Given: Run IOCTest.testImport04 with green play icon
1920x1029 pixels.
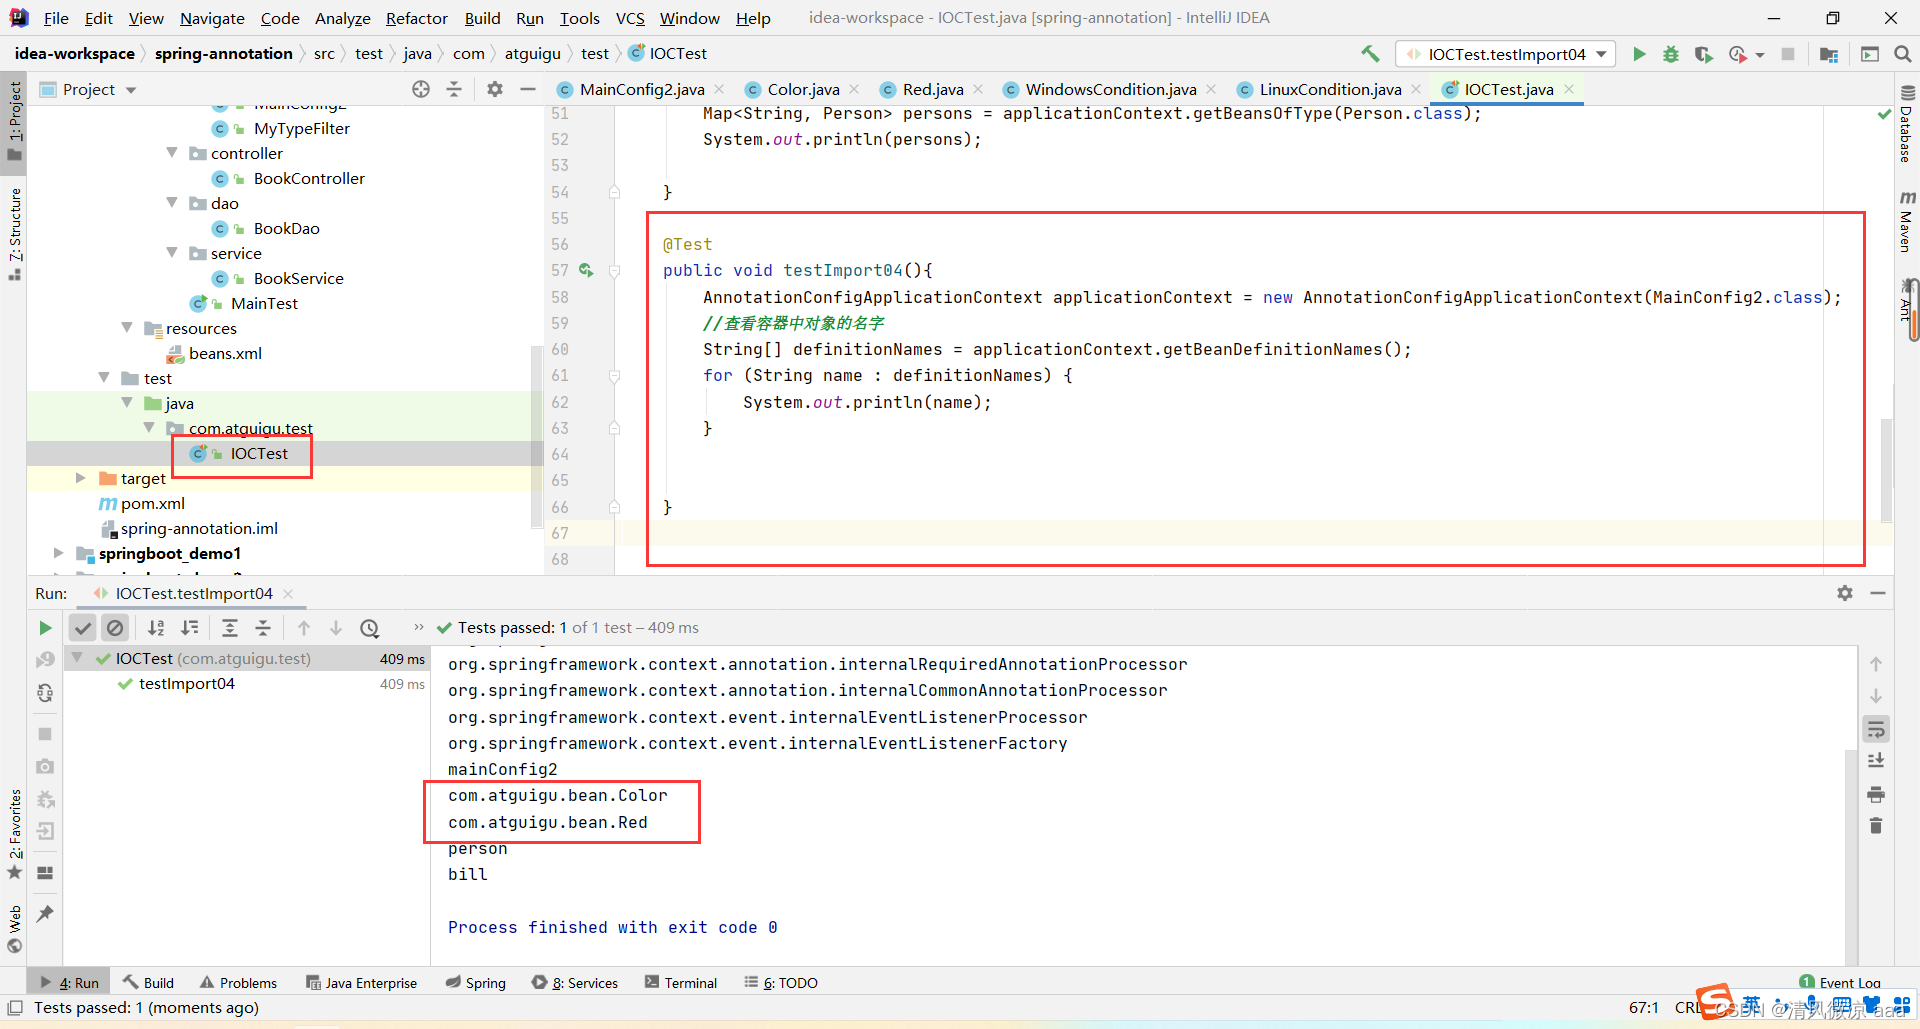Looking at the screenshot, I should (x=1639, y=54).
